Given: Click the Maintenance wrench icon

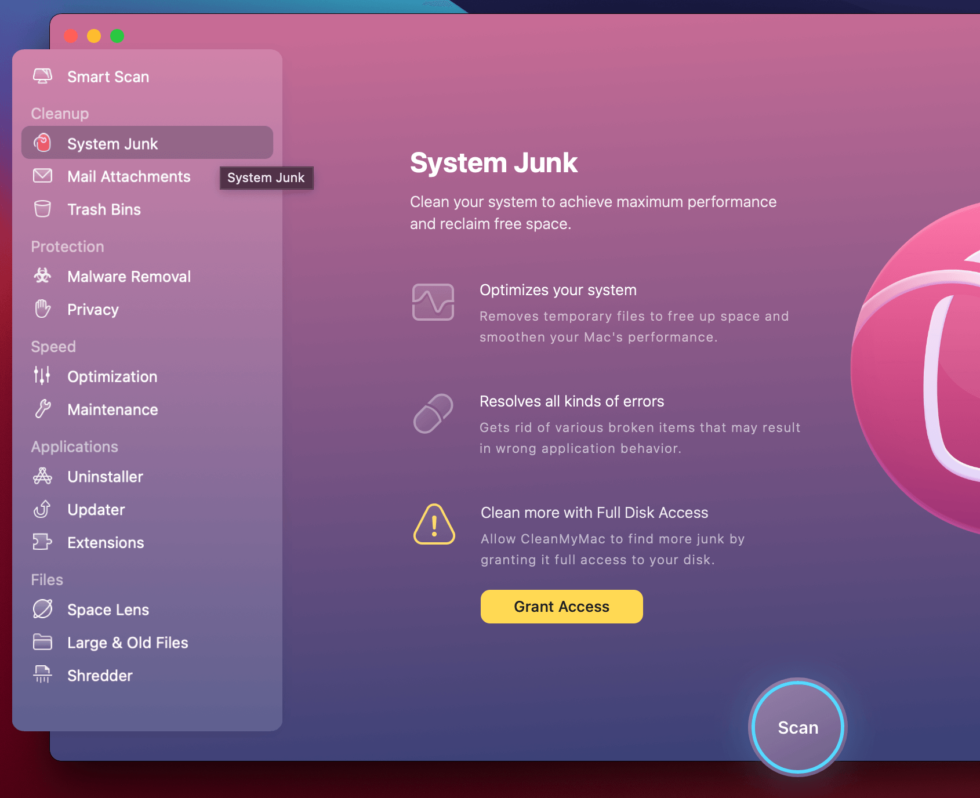Looking at the screenshot, I should 42,410.
